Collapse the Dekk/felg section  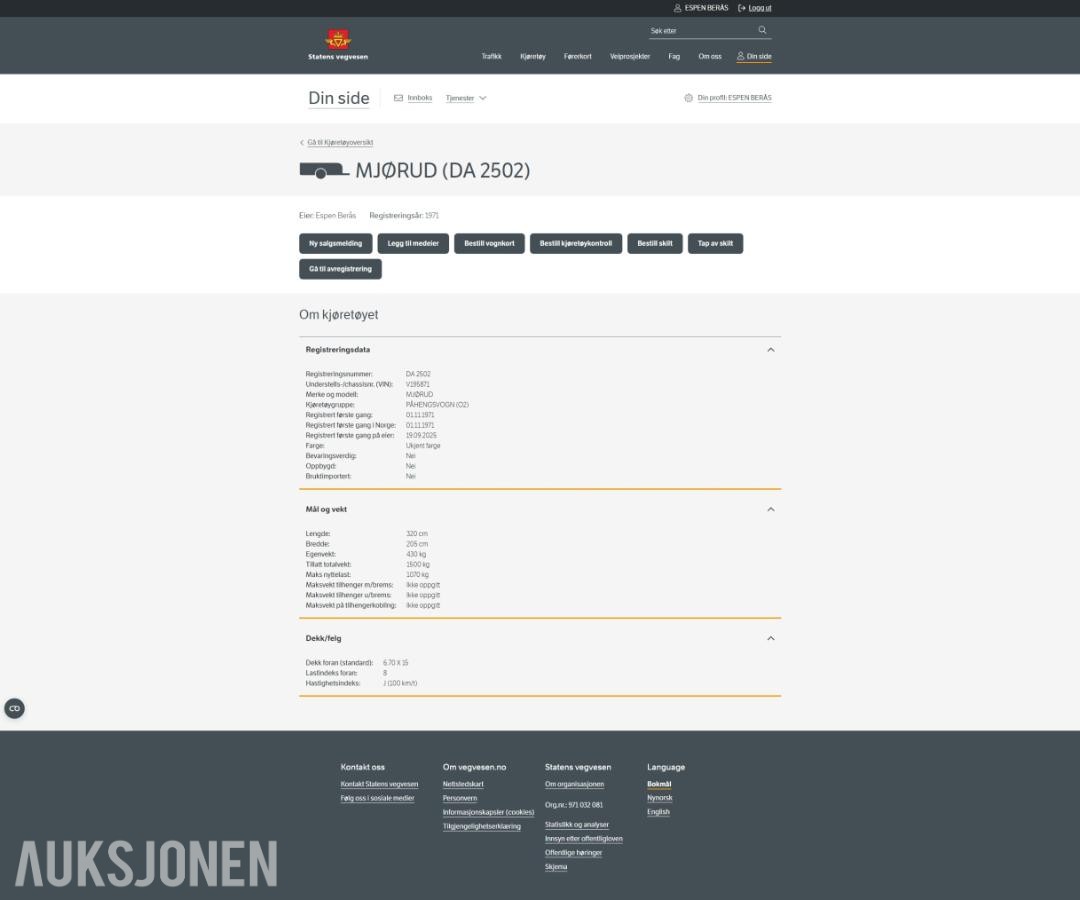click(x=771, y=638)
